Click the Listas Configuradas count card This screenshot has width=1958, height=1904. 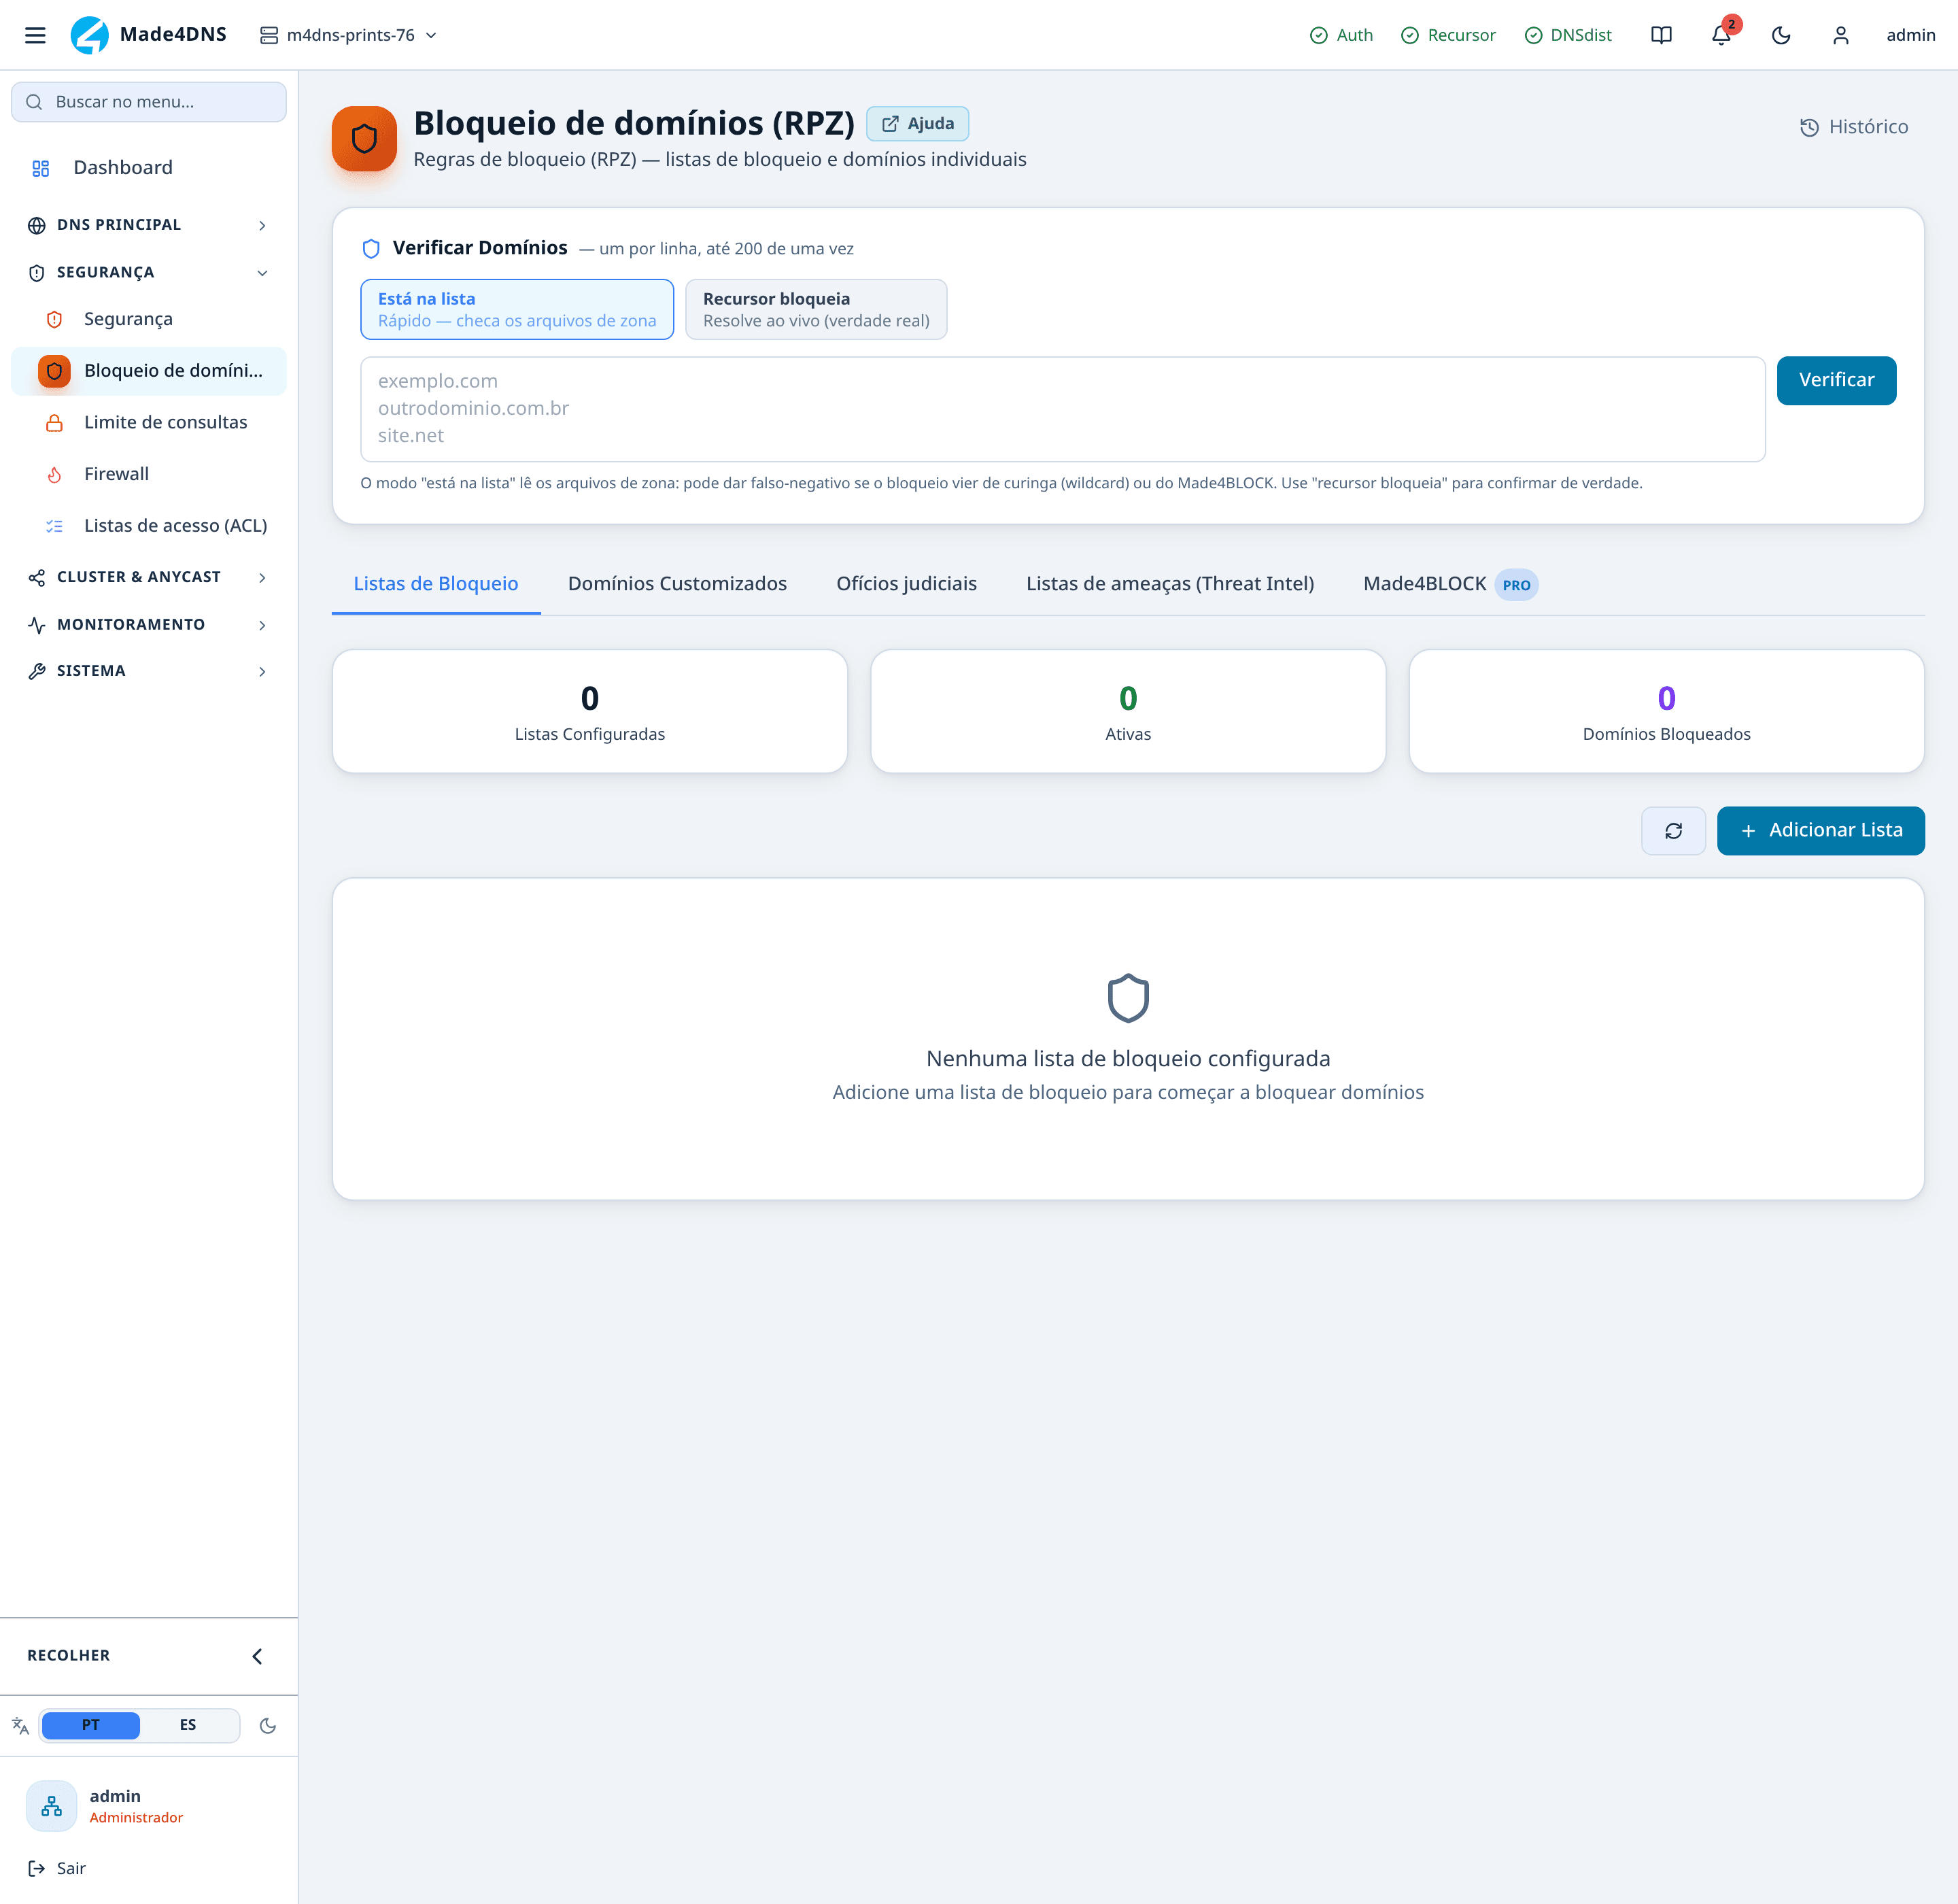(590, 712)
